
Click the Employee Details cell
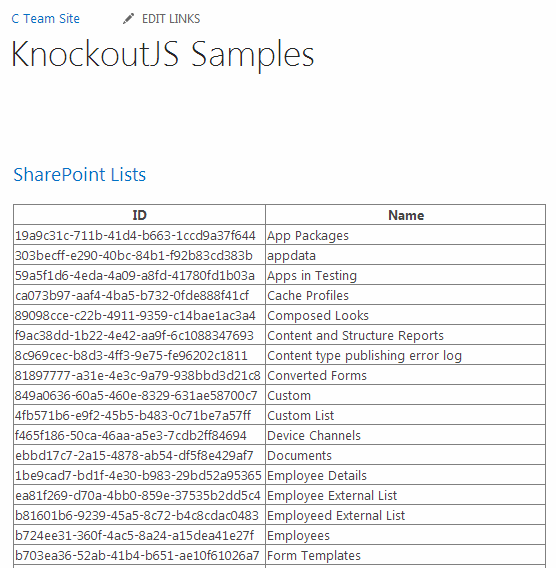(406, 475)
